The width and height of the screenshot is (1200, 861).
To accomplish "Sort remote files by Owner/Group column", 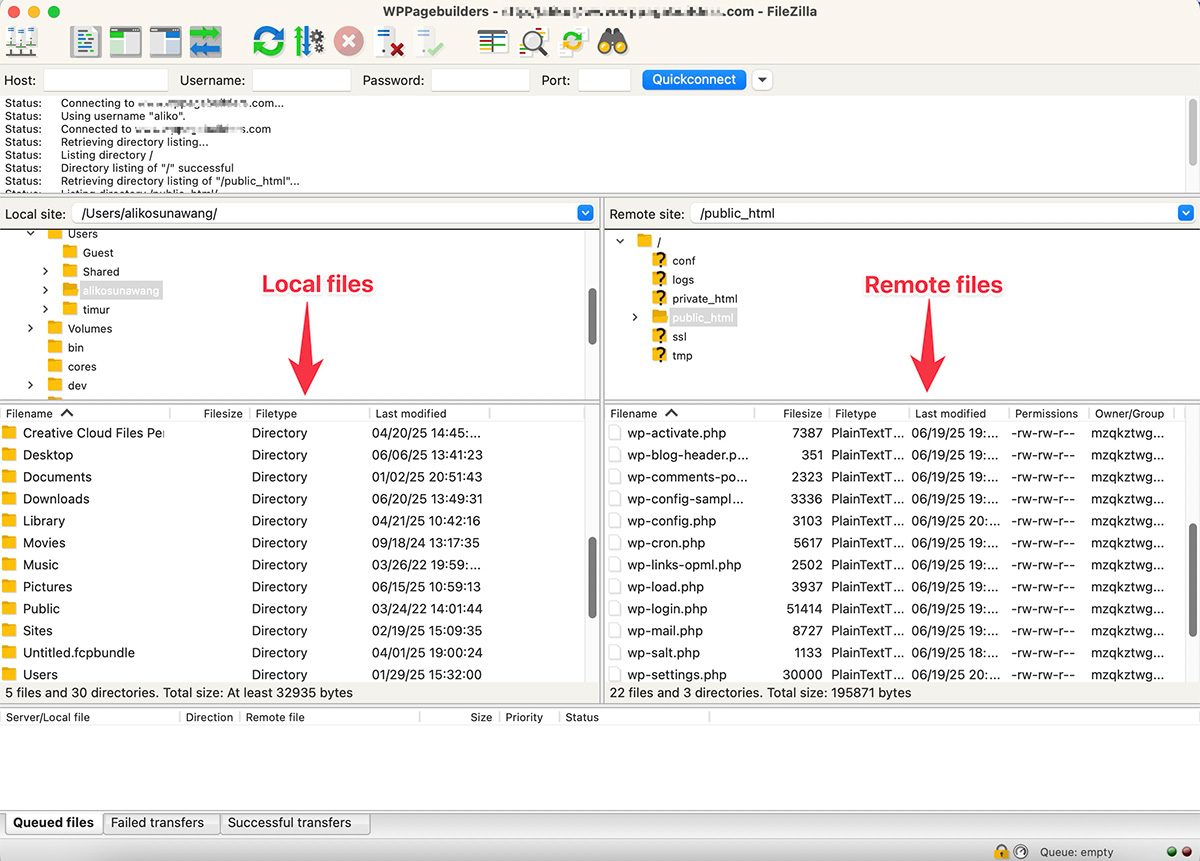I will click(x=1130, y=413).
